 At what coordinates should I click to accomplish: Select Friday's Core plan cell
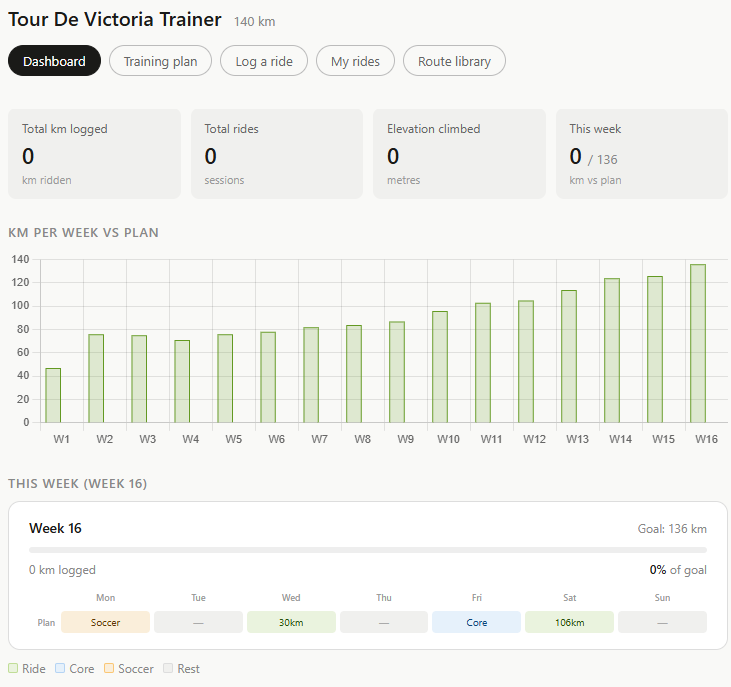476,622
